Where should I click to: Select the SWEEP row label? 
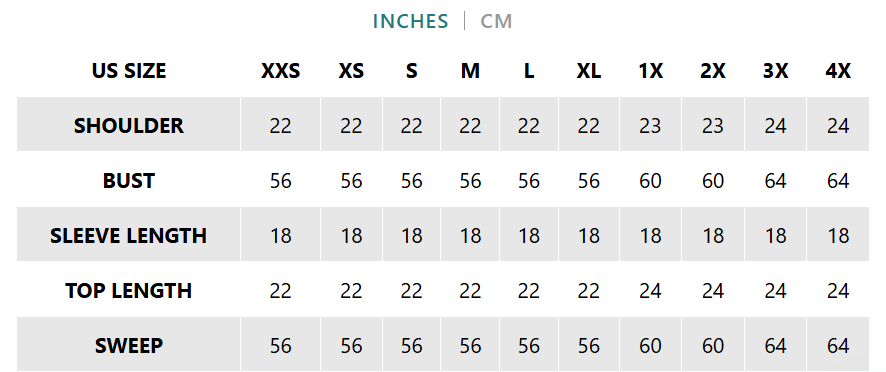click(129, 345)
